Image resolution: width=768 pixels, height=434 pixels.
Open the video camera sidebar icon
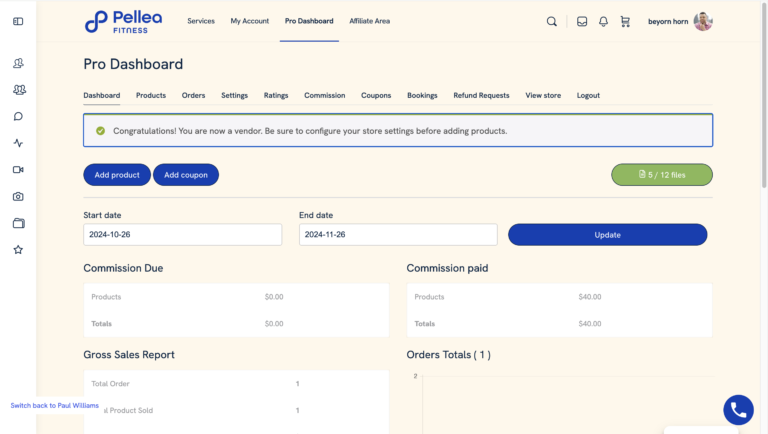coord(18,169)
